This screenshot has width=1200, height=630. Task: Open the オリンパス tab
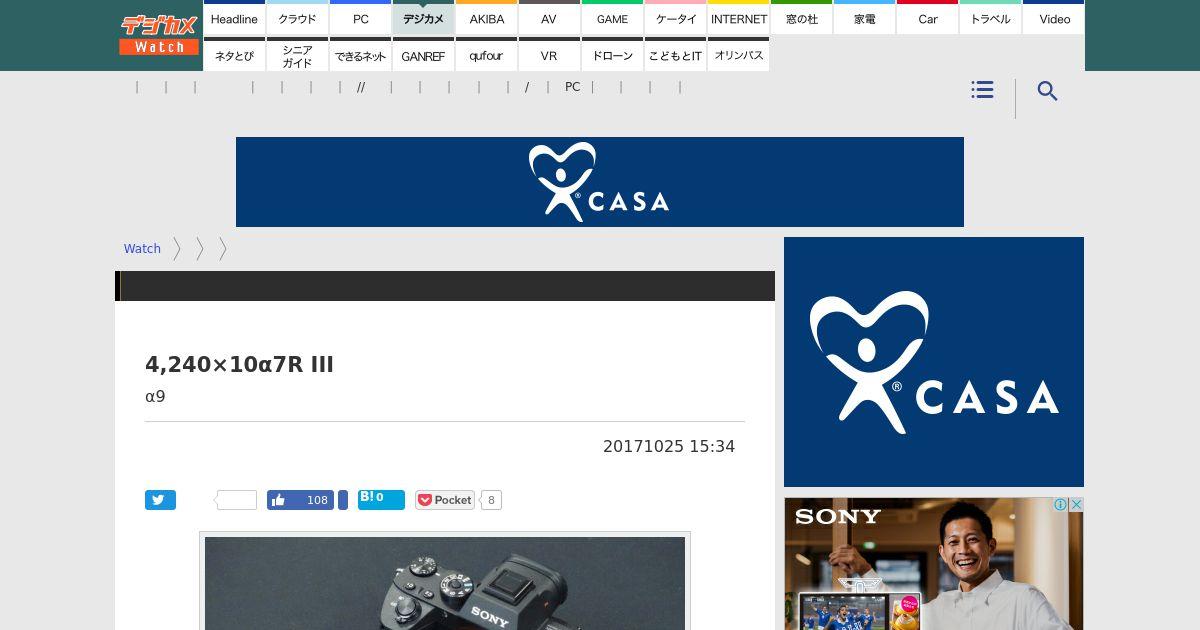738,55
